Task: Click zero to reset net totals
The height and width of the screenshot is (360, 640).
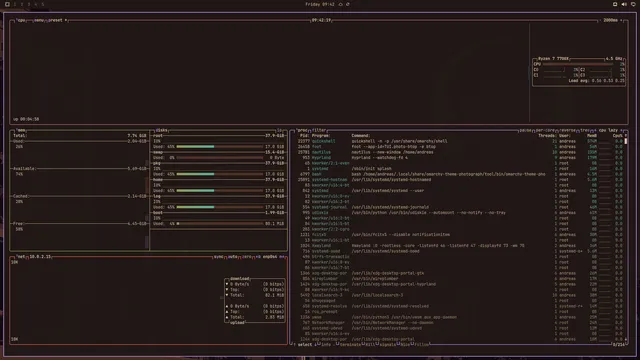Action: click(247, 257)
